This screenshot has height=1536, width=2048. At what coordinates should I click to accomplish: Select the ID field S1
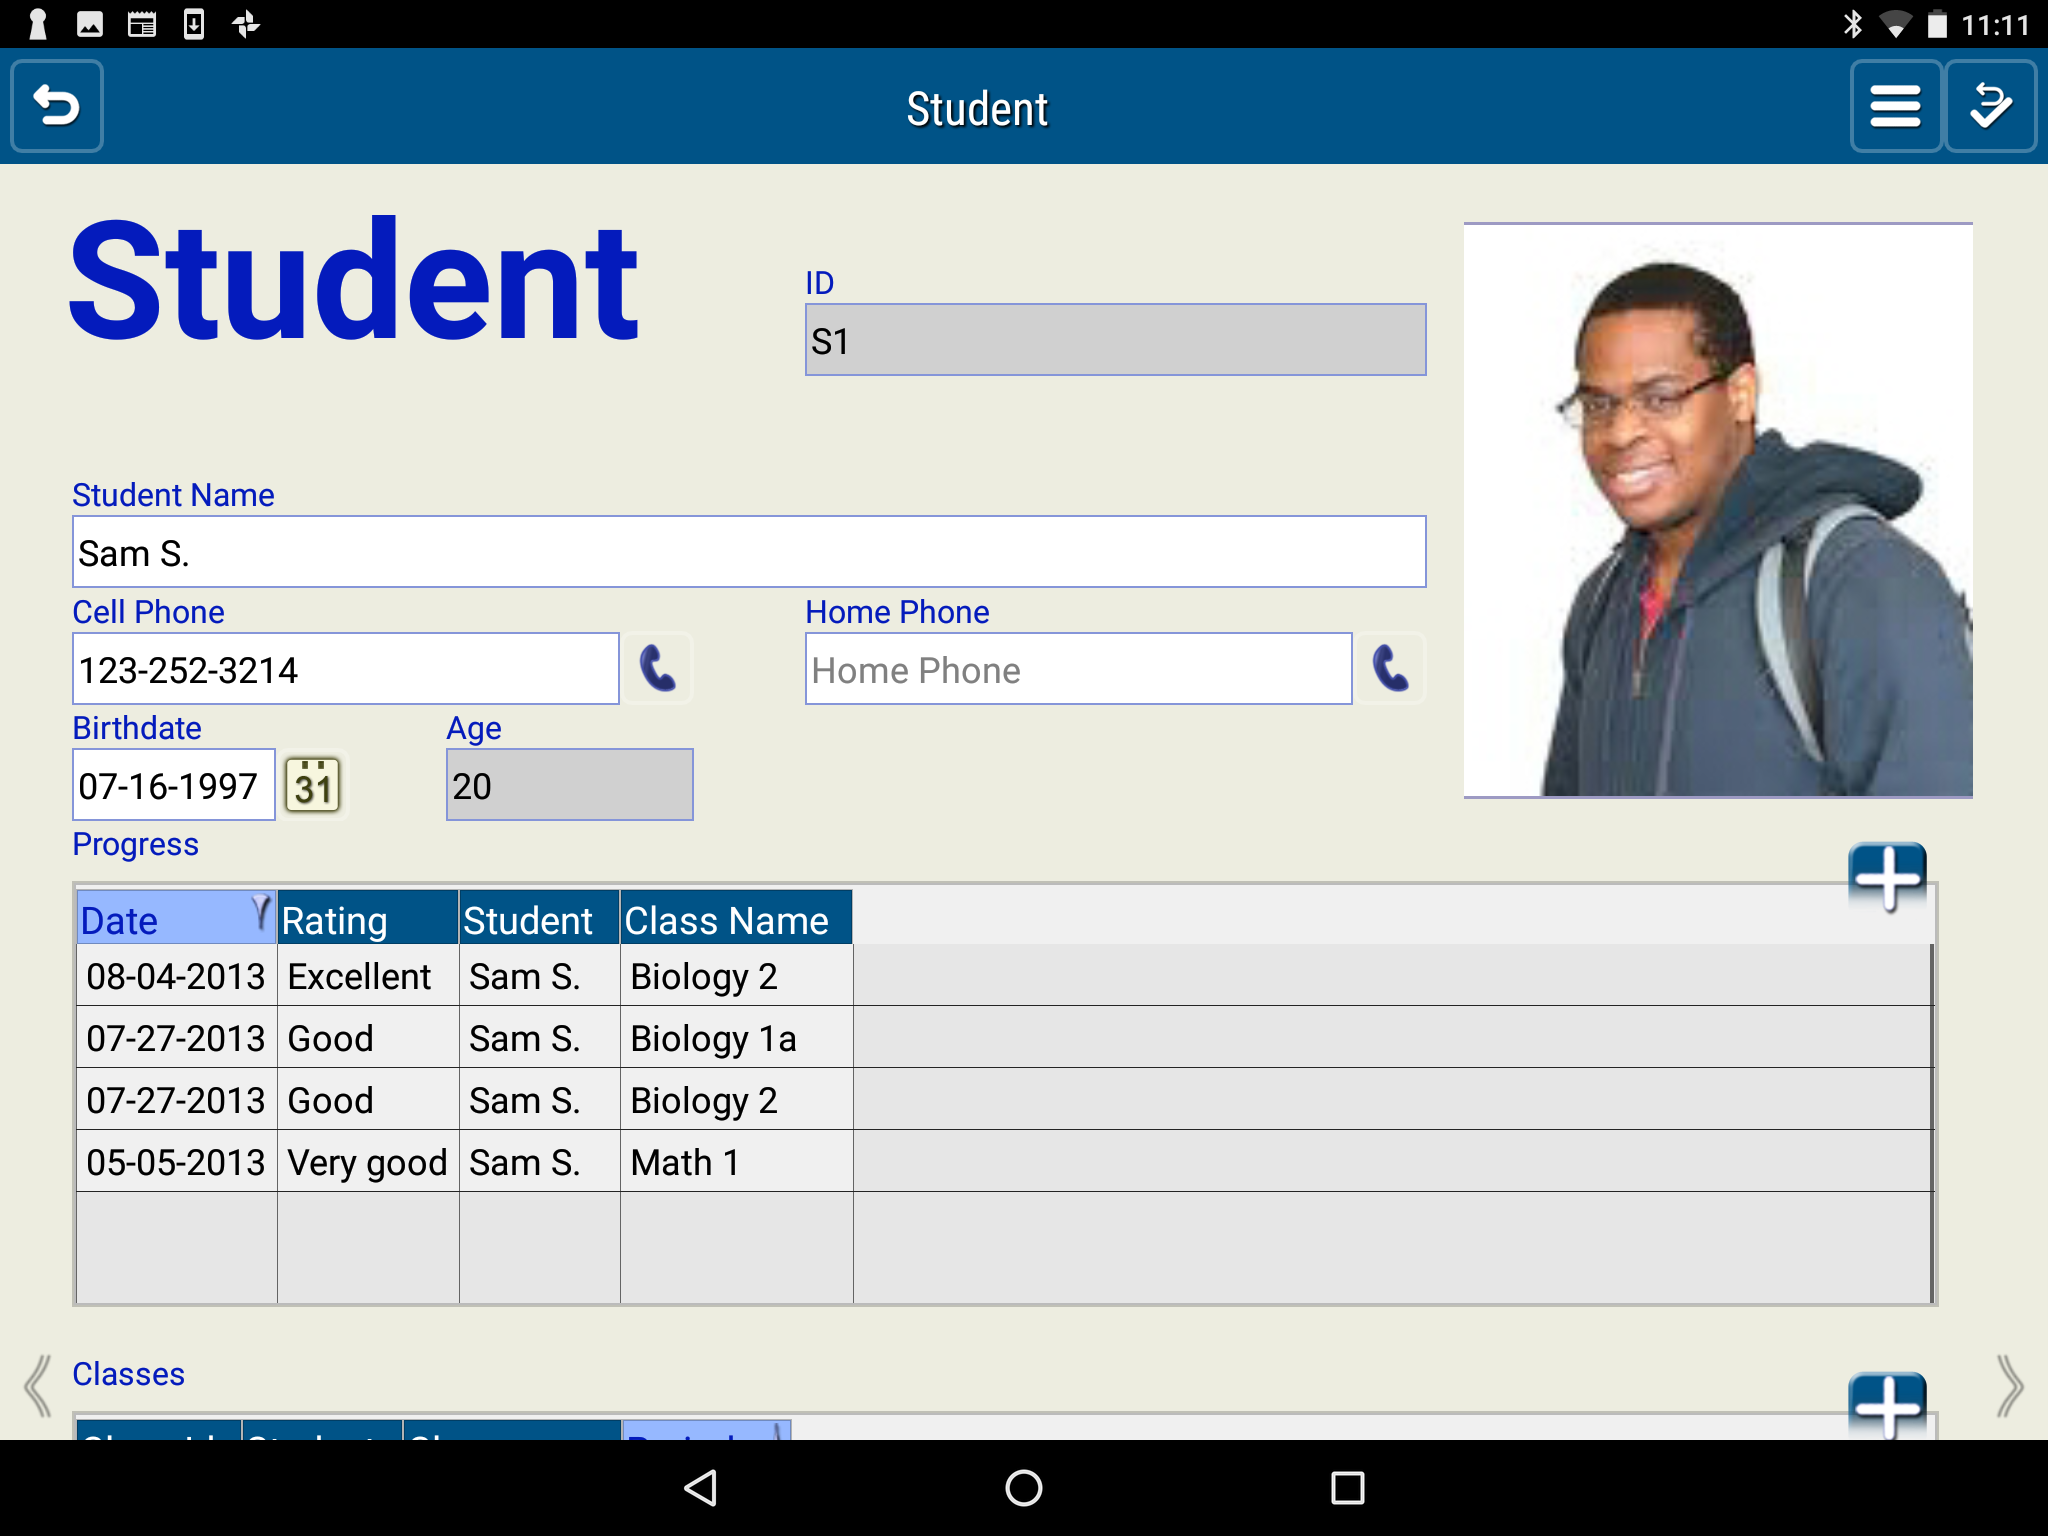pyautogui.click(x=1115, y=340)
